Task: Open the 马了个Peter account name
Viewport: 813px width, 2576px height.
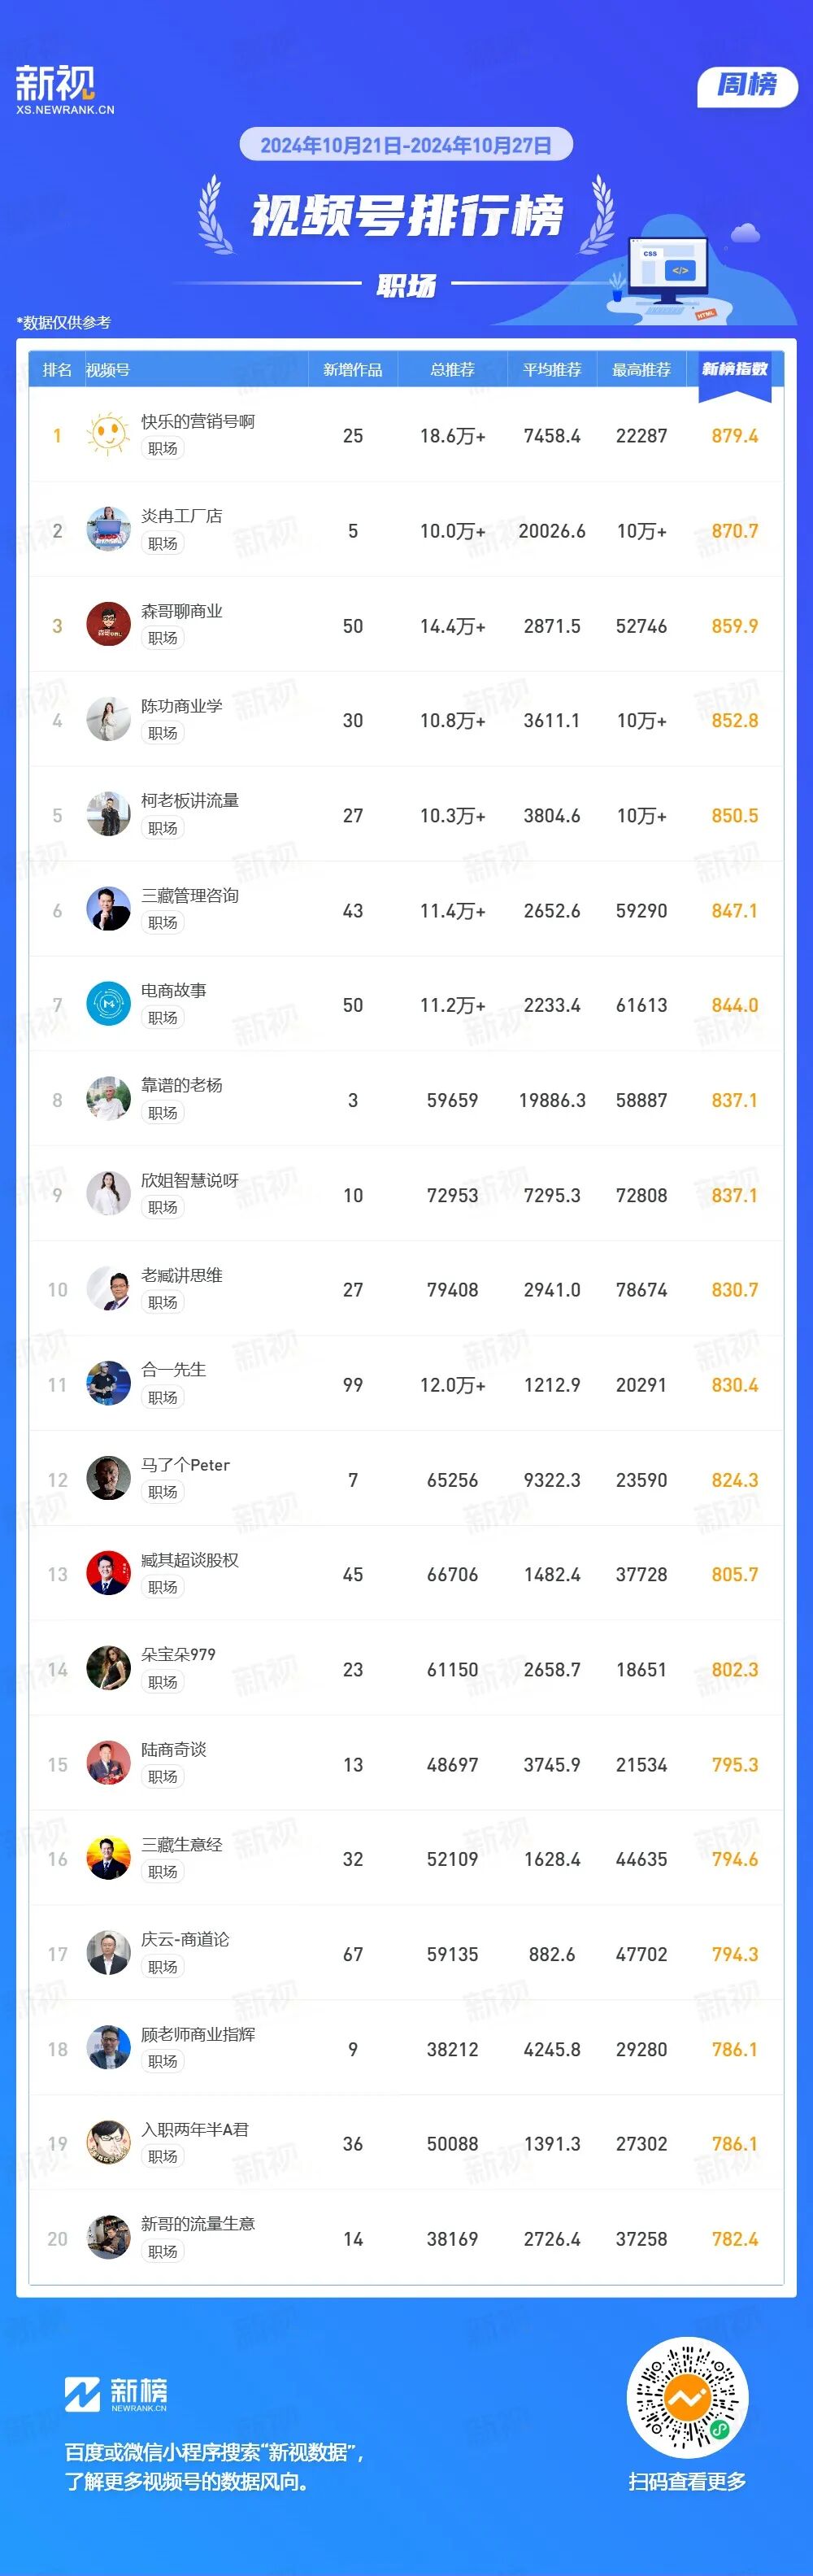Action: [x=185, y=1465]
